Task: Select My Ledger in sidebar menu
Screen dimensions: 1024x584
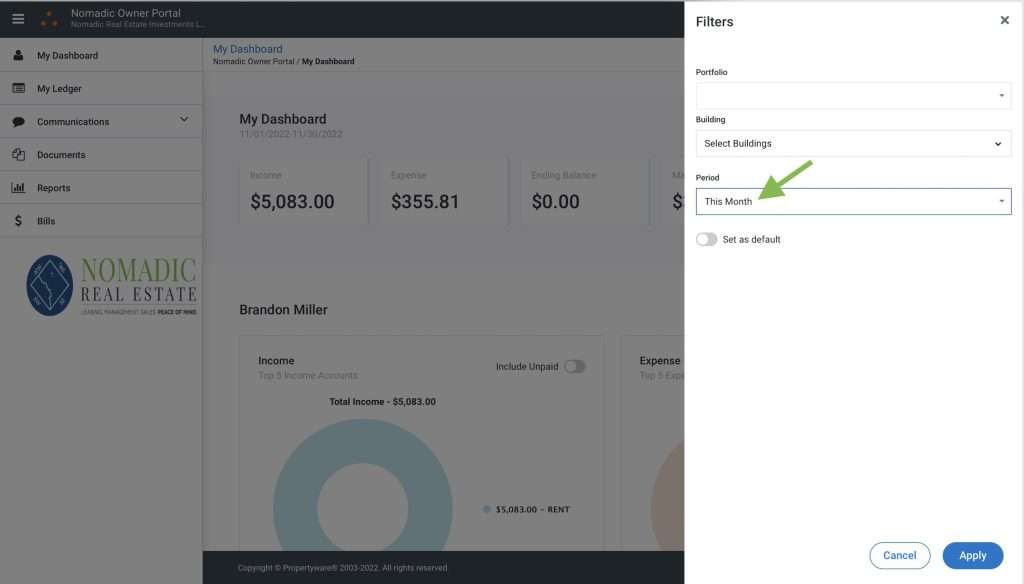Action: point(60,89)
